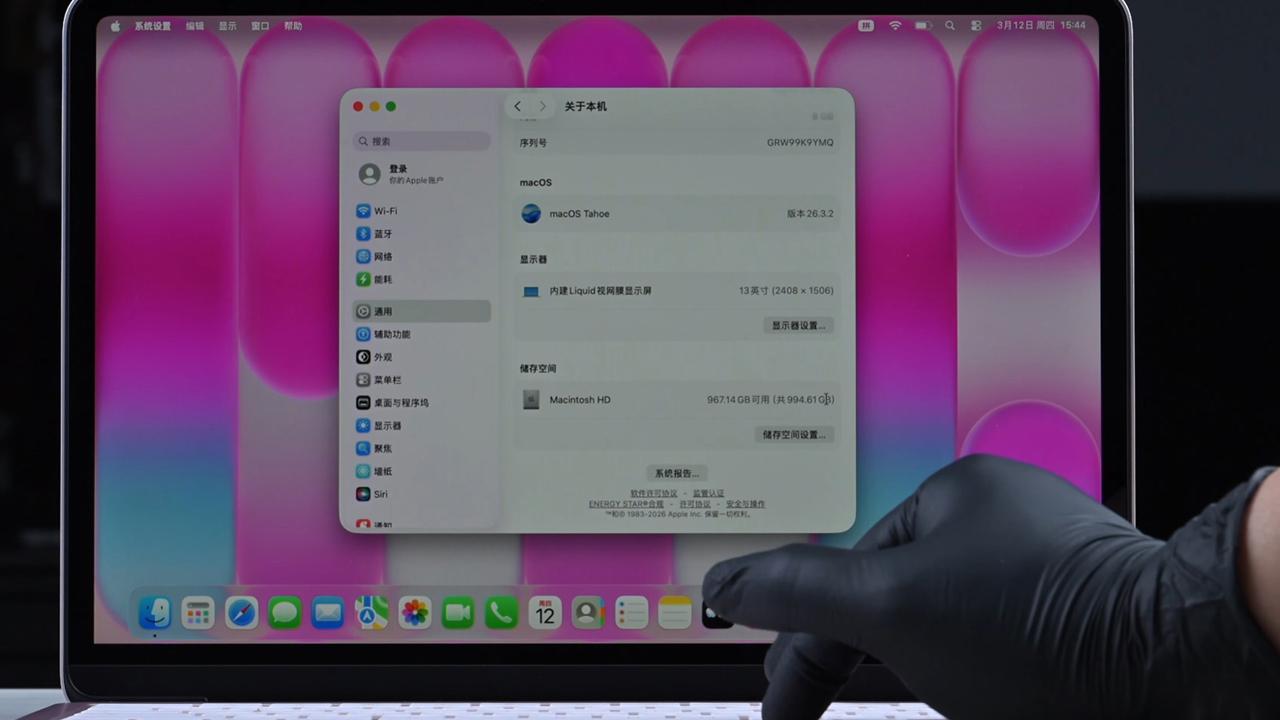
Task: Click display size 13 英寸 (2408 × 1506)
Action: pyautogui.click(x=786, y=291)
